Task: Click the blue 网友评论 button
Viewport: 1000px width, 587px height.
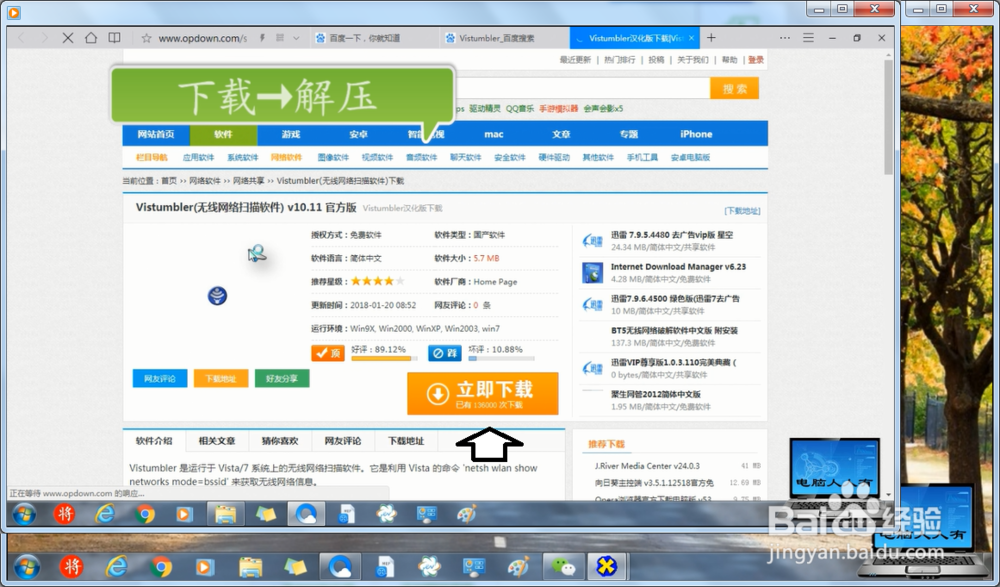Action: [160, 378]
